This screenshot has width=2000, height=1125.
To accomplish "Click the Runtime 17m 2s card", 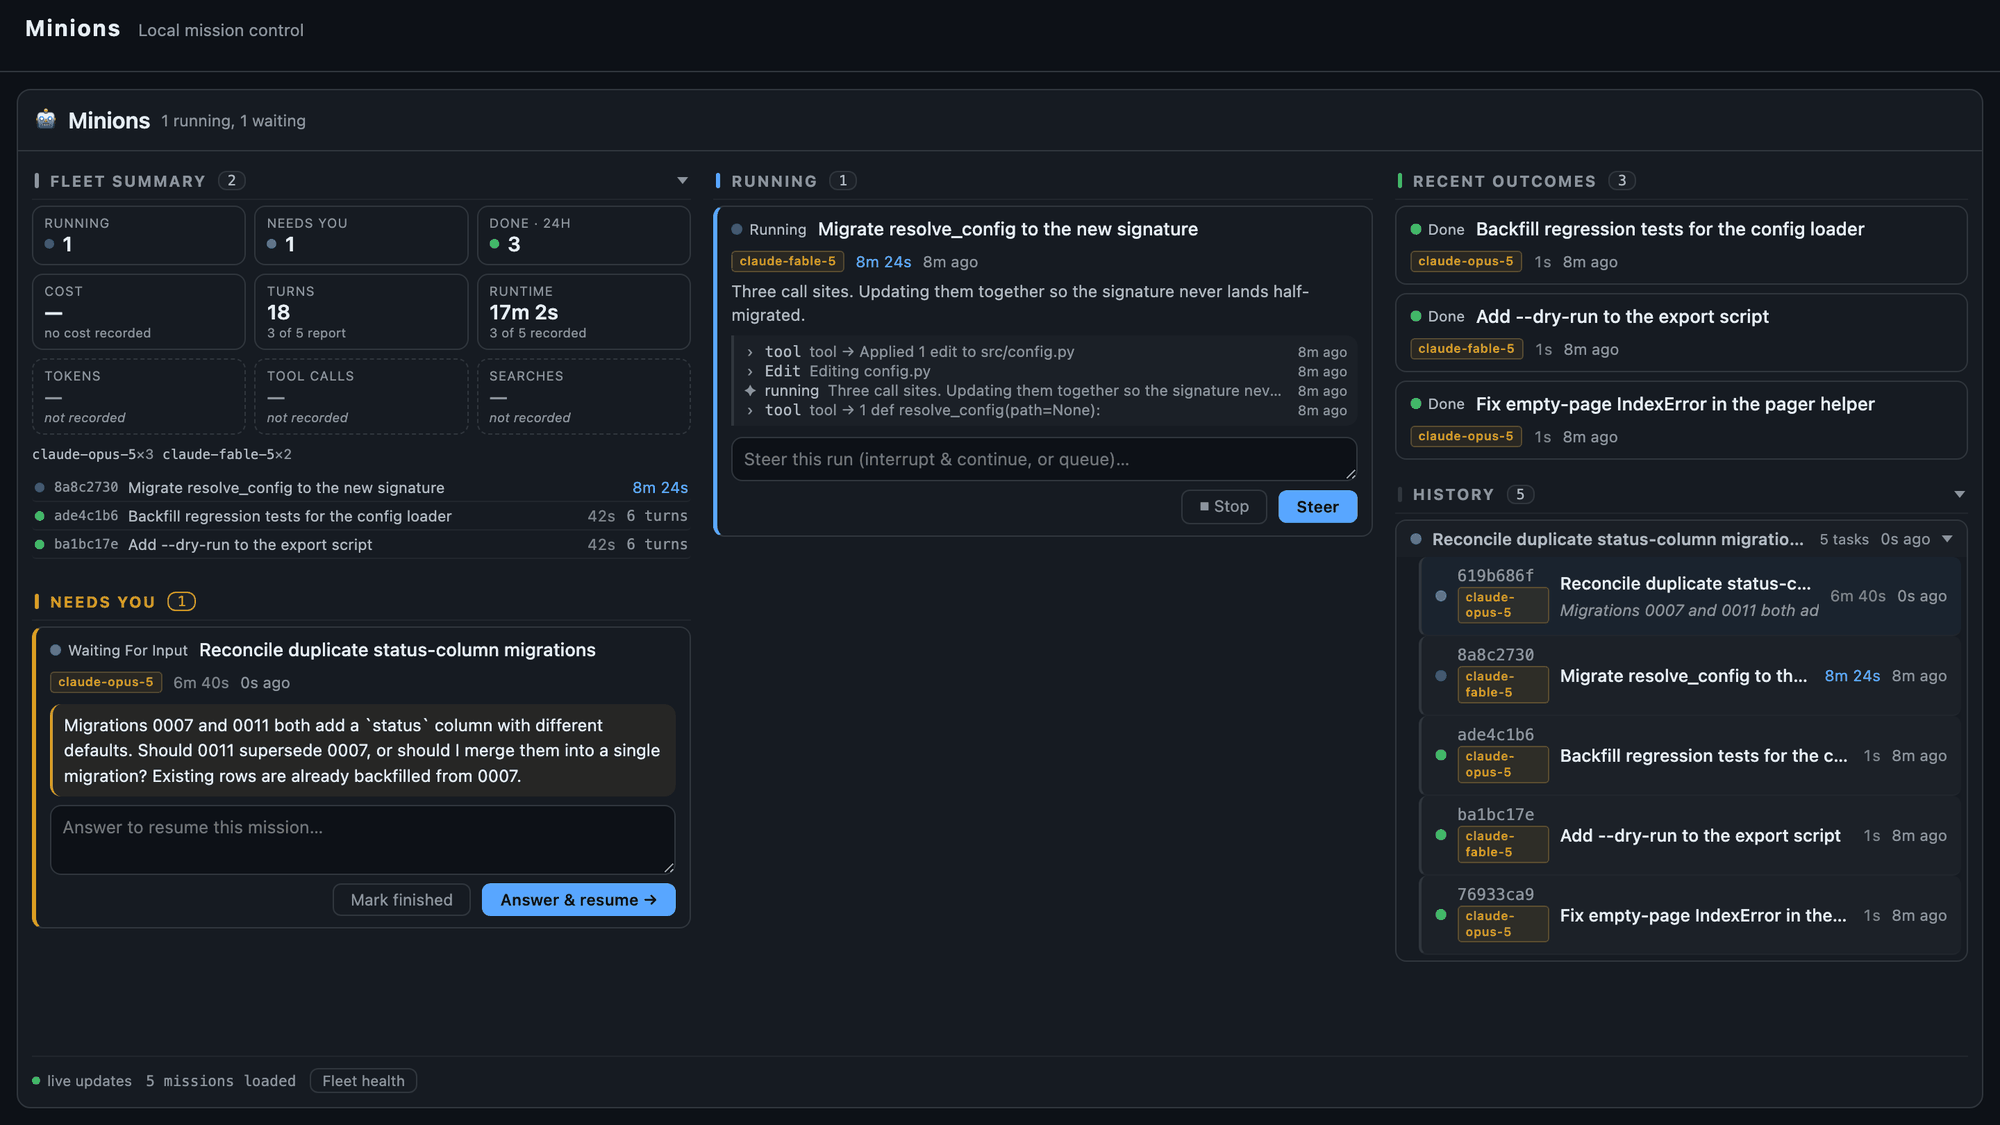I will [x=584, y=312].
